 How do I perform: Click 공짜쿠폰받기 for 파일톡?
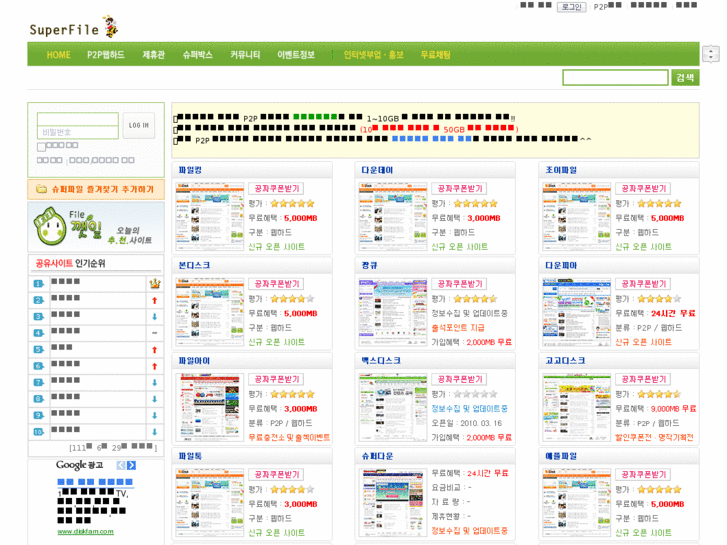pos(276,474)
